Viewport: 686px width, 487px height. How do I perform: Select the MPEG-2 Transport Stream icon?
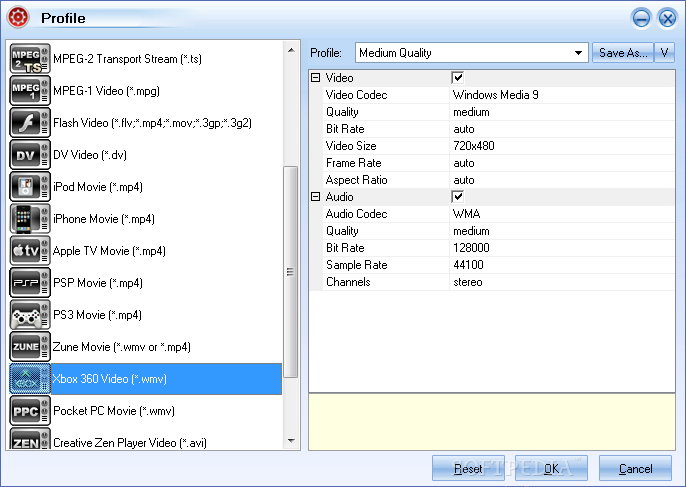coord(30,59)
